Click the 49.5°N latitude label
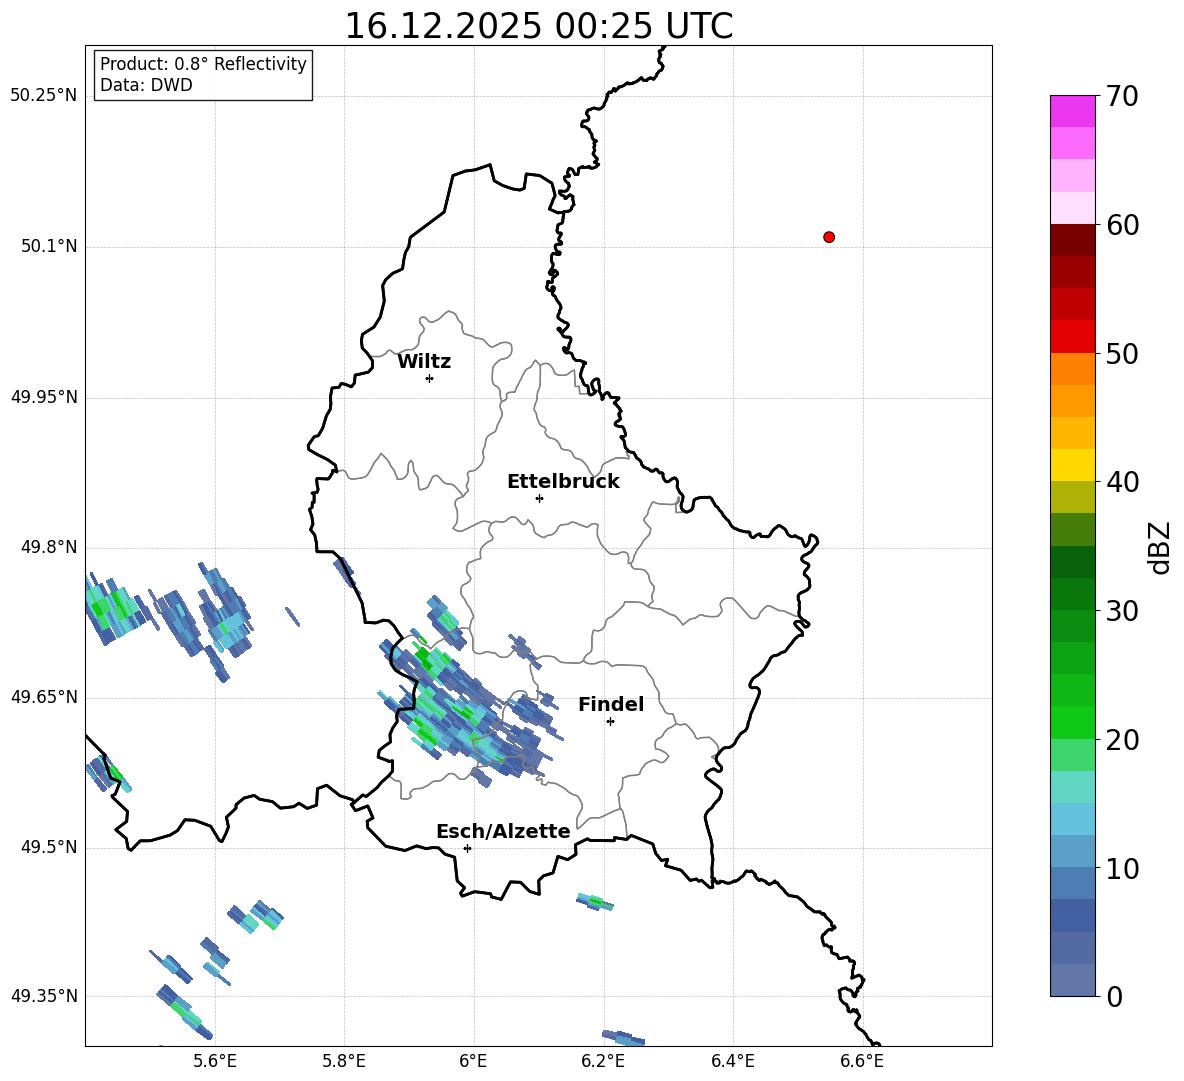The width and height of the screenshot is (1184, 1081). (x=48, y=847)
